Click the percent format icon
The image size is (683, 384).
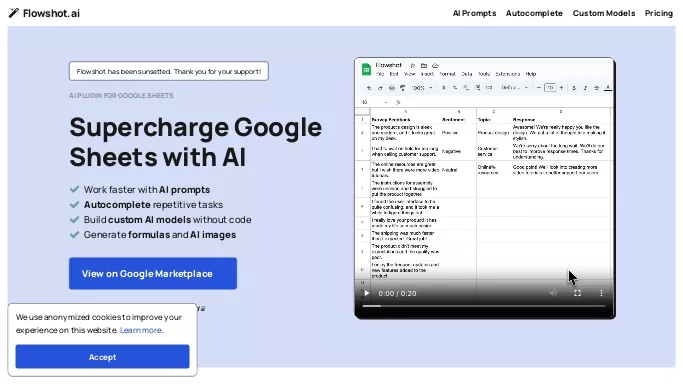pyautogui.click(x=455, y=88)
